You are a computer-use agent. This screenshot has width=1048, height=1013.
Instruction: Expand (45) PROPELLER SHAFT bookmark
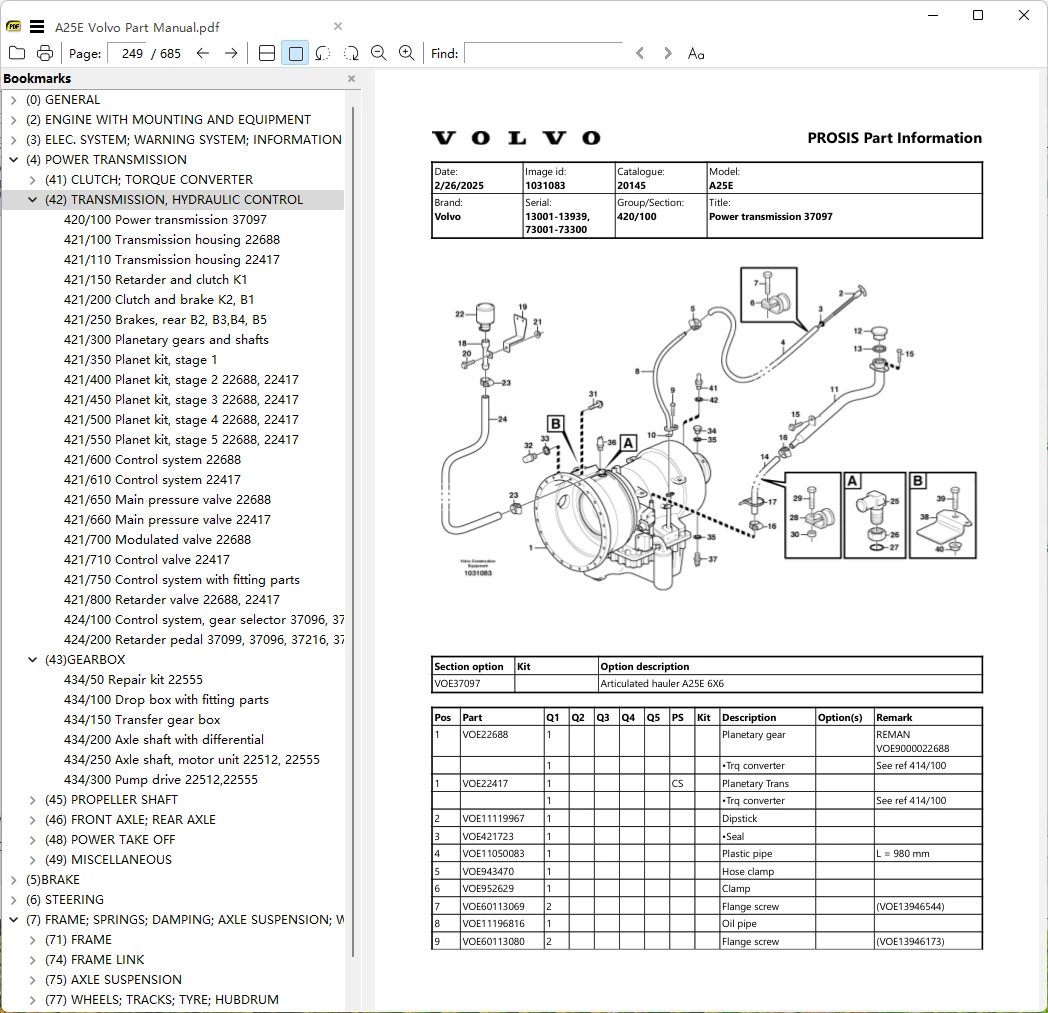coord(32,800)
